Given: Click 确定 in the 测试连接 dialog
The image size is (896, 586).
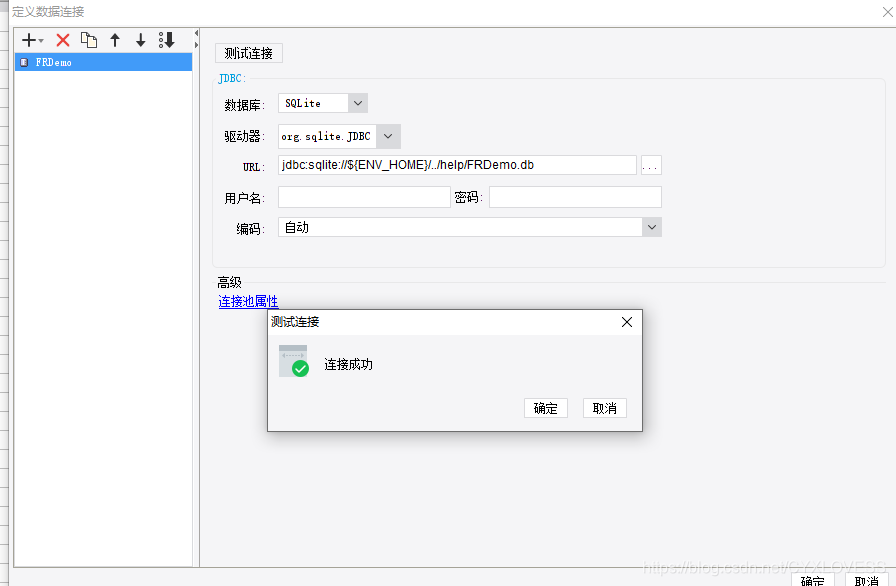Looking at the screenshot, I should point(546,408).
